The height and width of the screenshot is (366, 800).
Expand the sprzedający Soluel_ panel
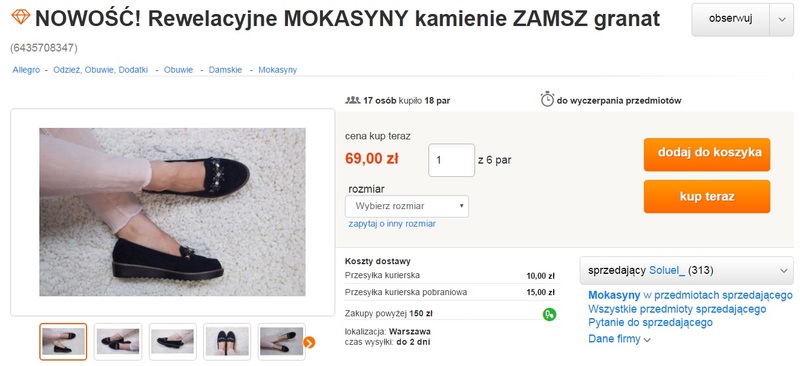(687, 271)
